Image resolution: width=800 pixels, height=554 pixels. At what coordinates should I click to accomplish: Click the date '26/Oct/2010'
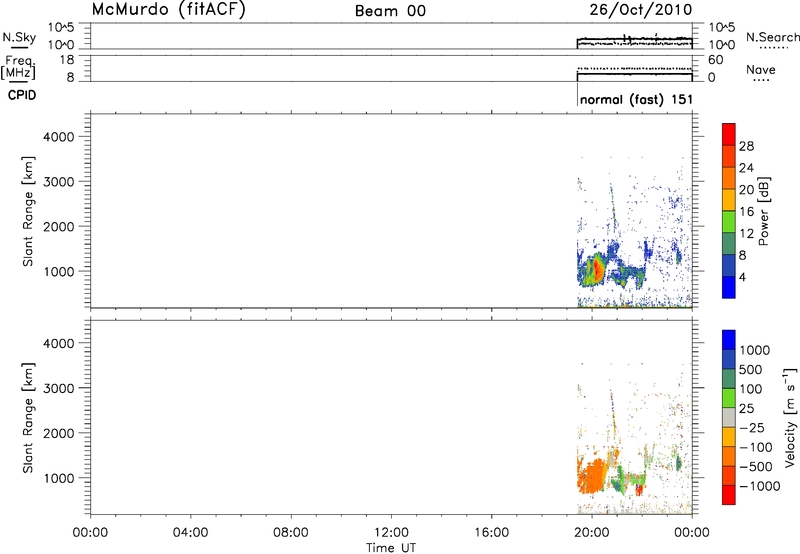click(x=641, y=9)
